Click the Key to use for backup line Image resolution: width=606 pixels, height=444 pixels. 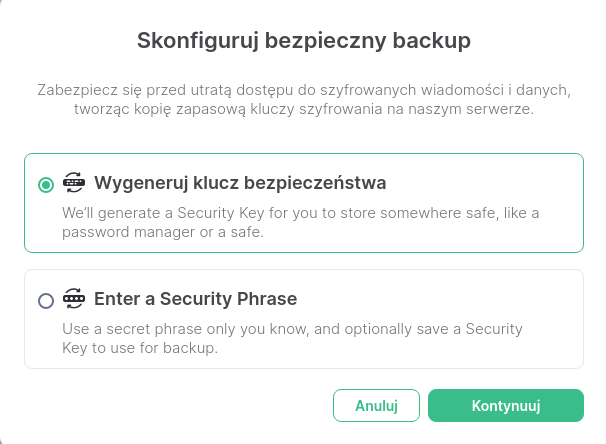tap(140, 348)
